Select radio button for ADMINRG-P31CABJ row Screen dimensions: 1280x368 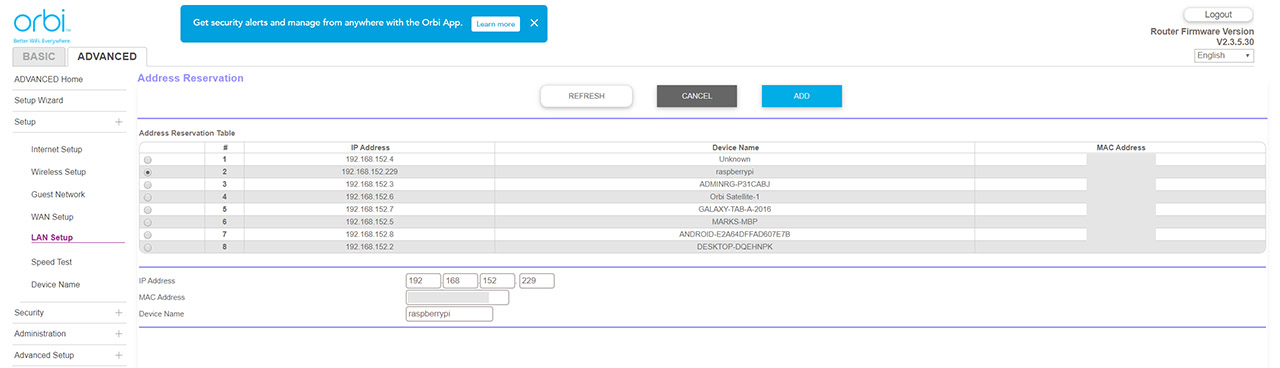click(x=149, y=185)
